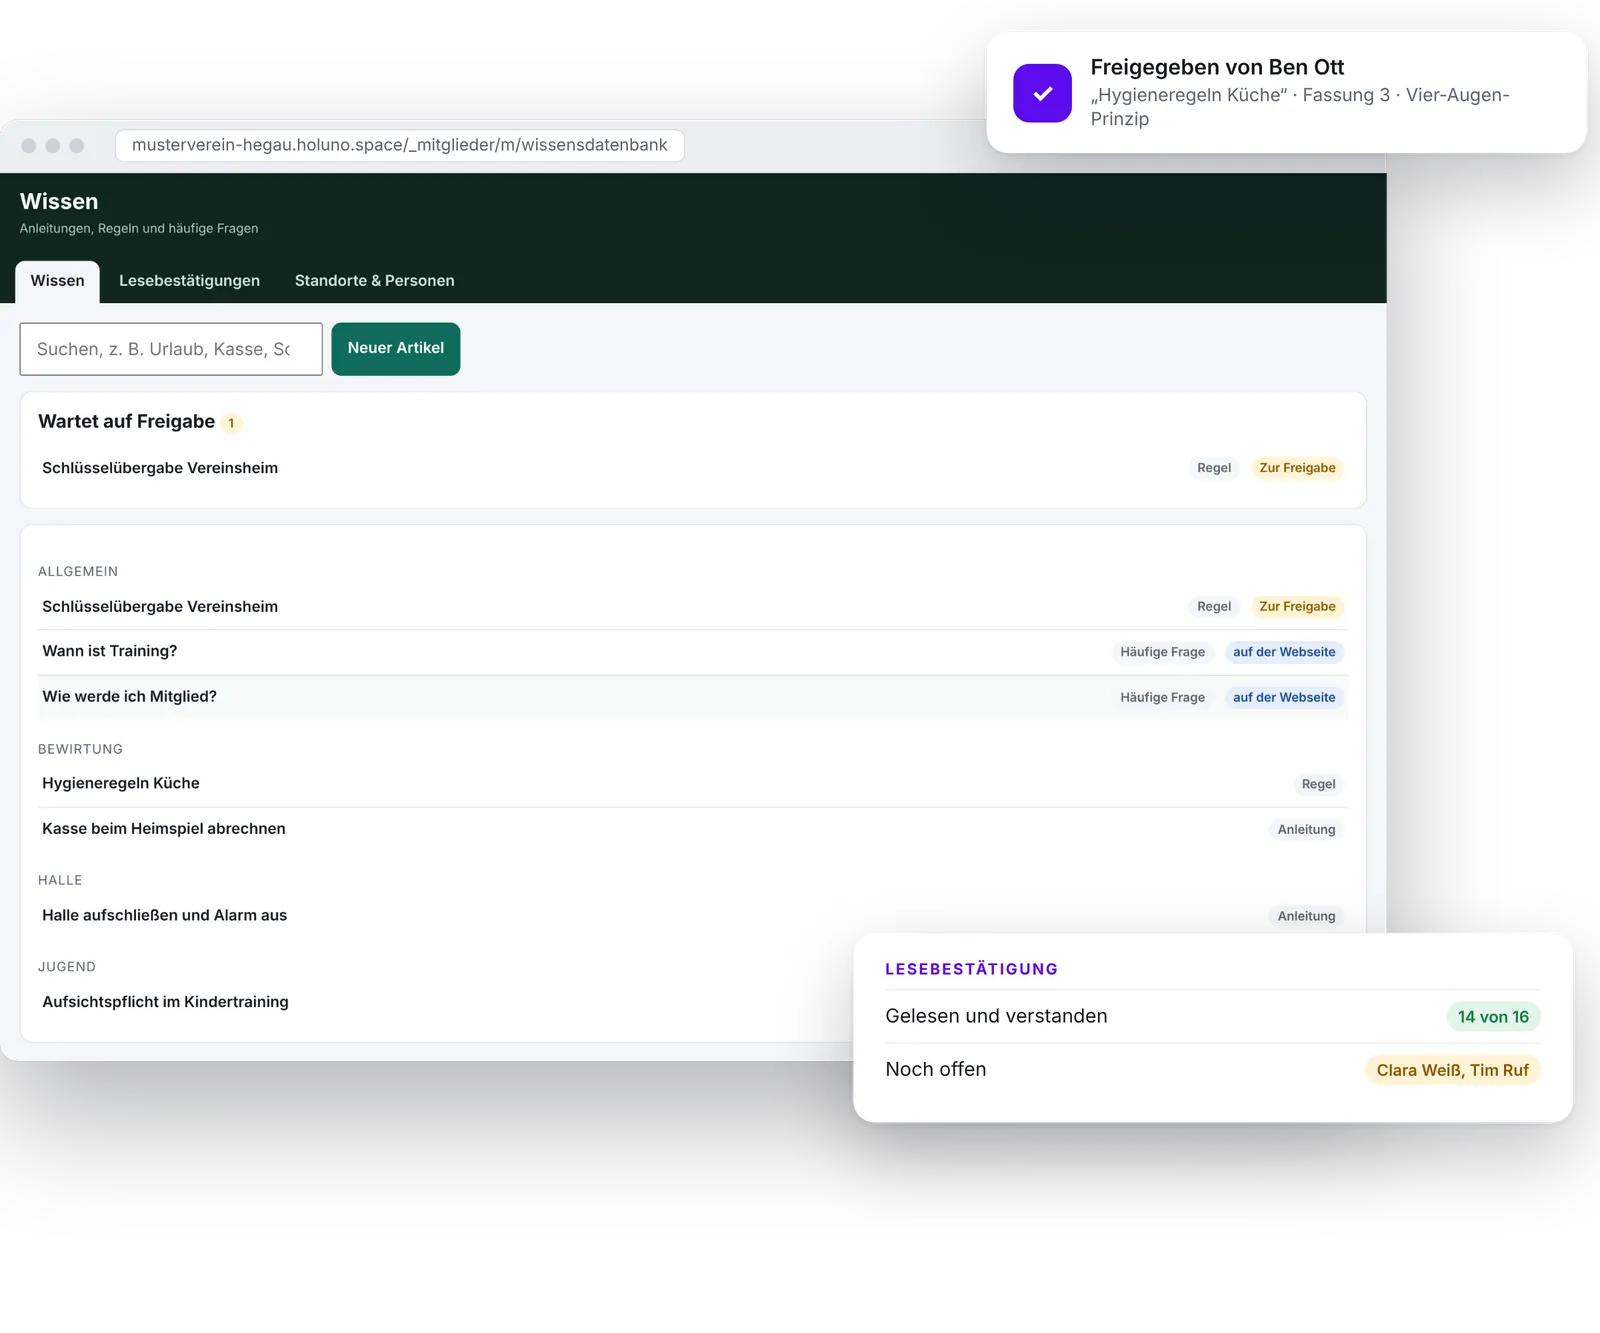Click the Freigegeben von Ben Ott notification
Screen dimensions: 1600x1333
(x=1286, y=93)
